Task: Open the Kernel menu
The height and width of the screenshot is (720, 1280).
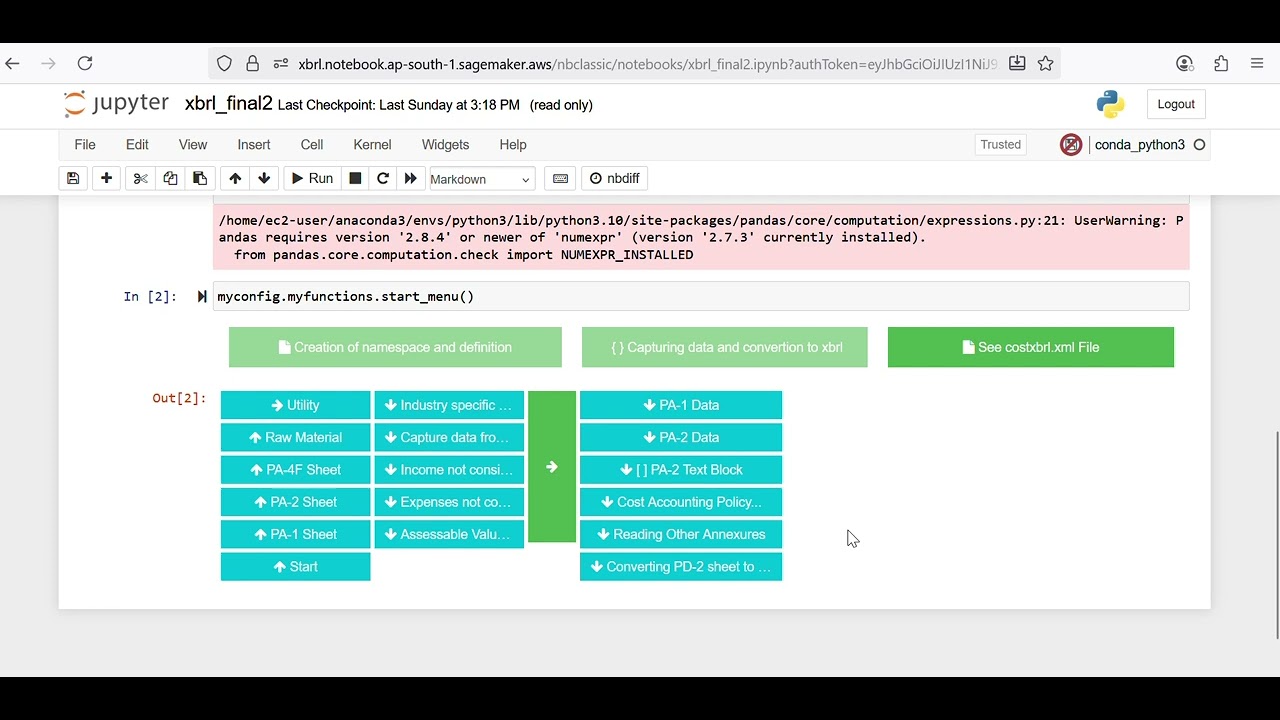Action: point(372,145)
